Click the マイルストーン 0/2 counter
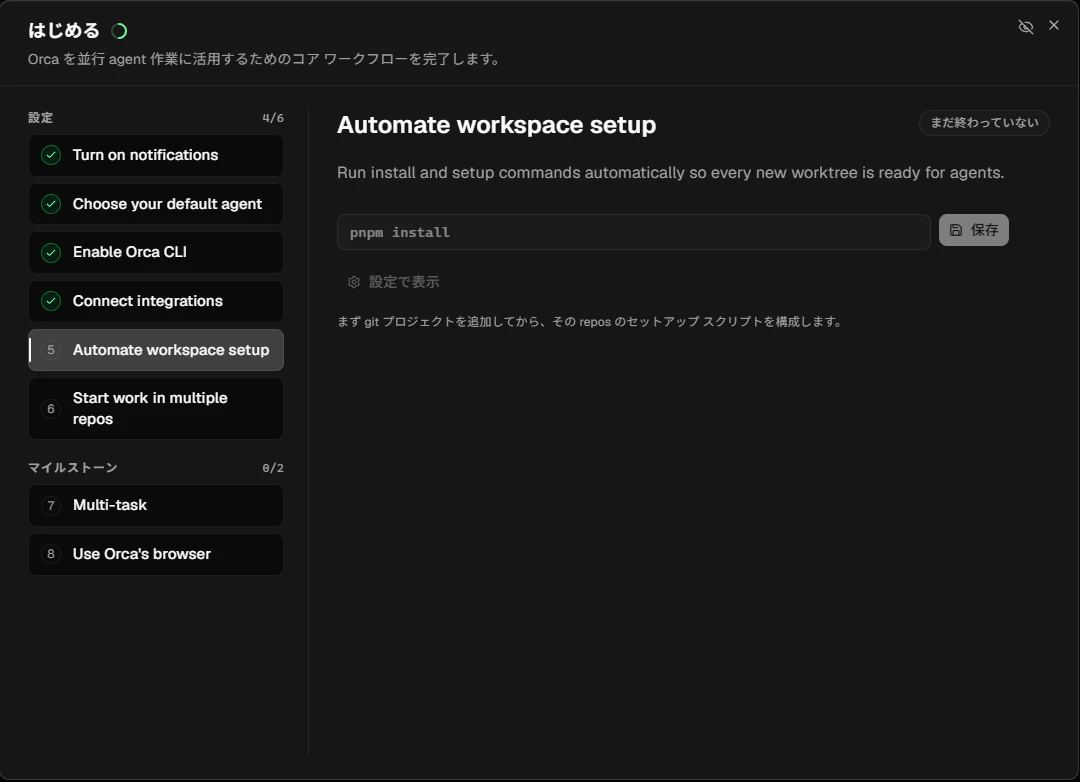 pyautogui.click(x=273, y=468)
